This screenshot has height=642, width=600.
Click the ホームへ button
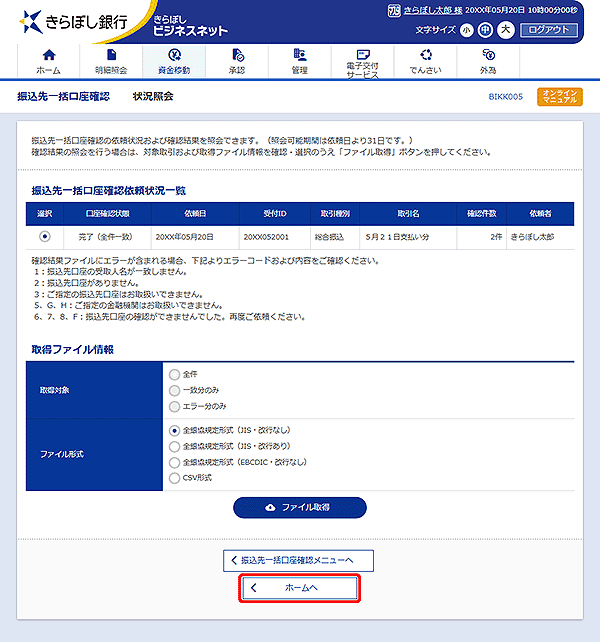299,588
